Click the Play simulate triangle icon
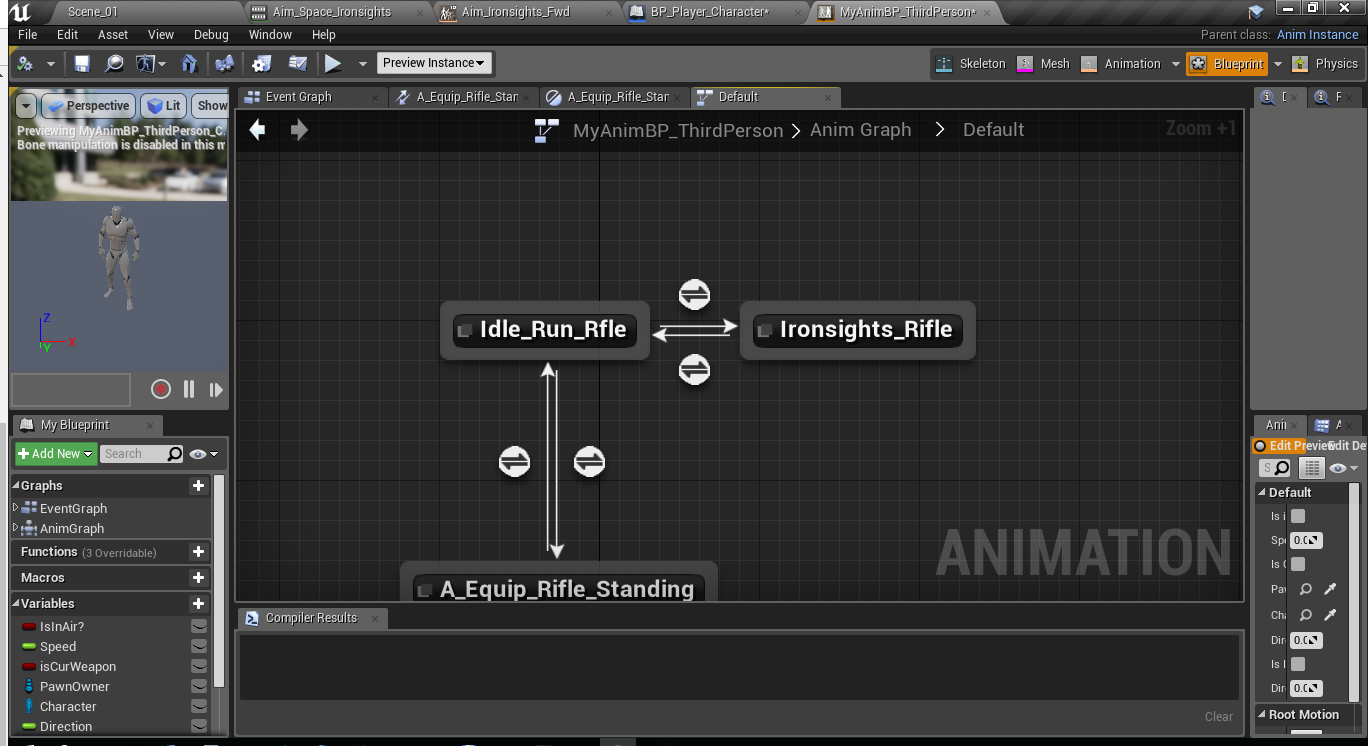This screenshot has height=746, width=1368. [333, 64]
